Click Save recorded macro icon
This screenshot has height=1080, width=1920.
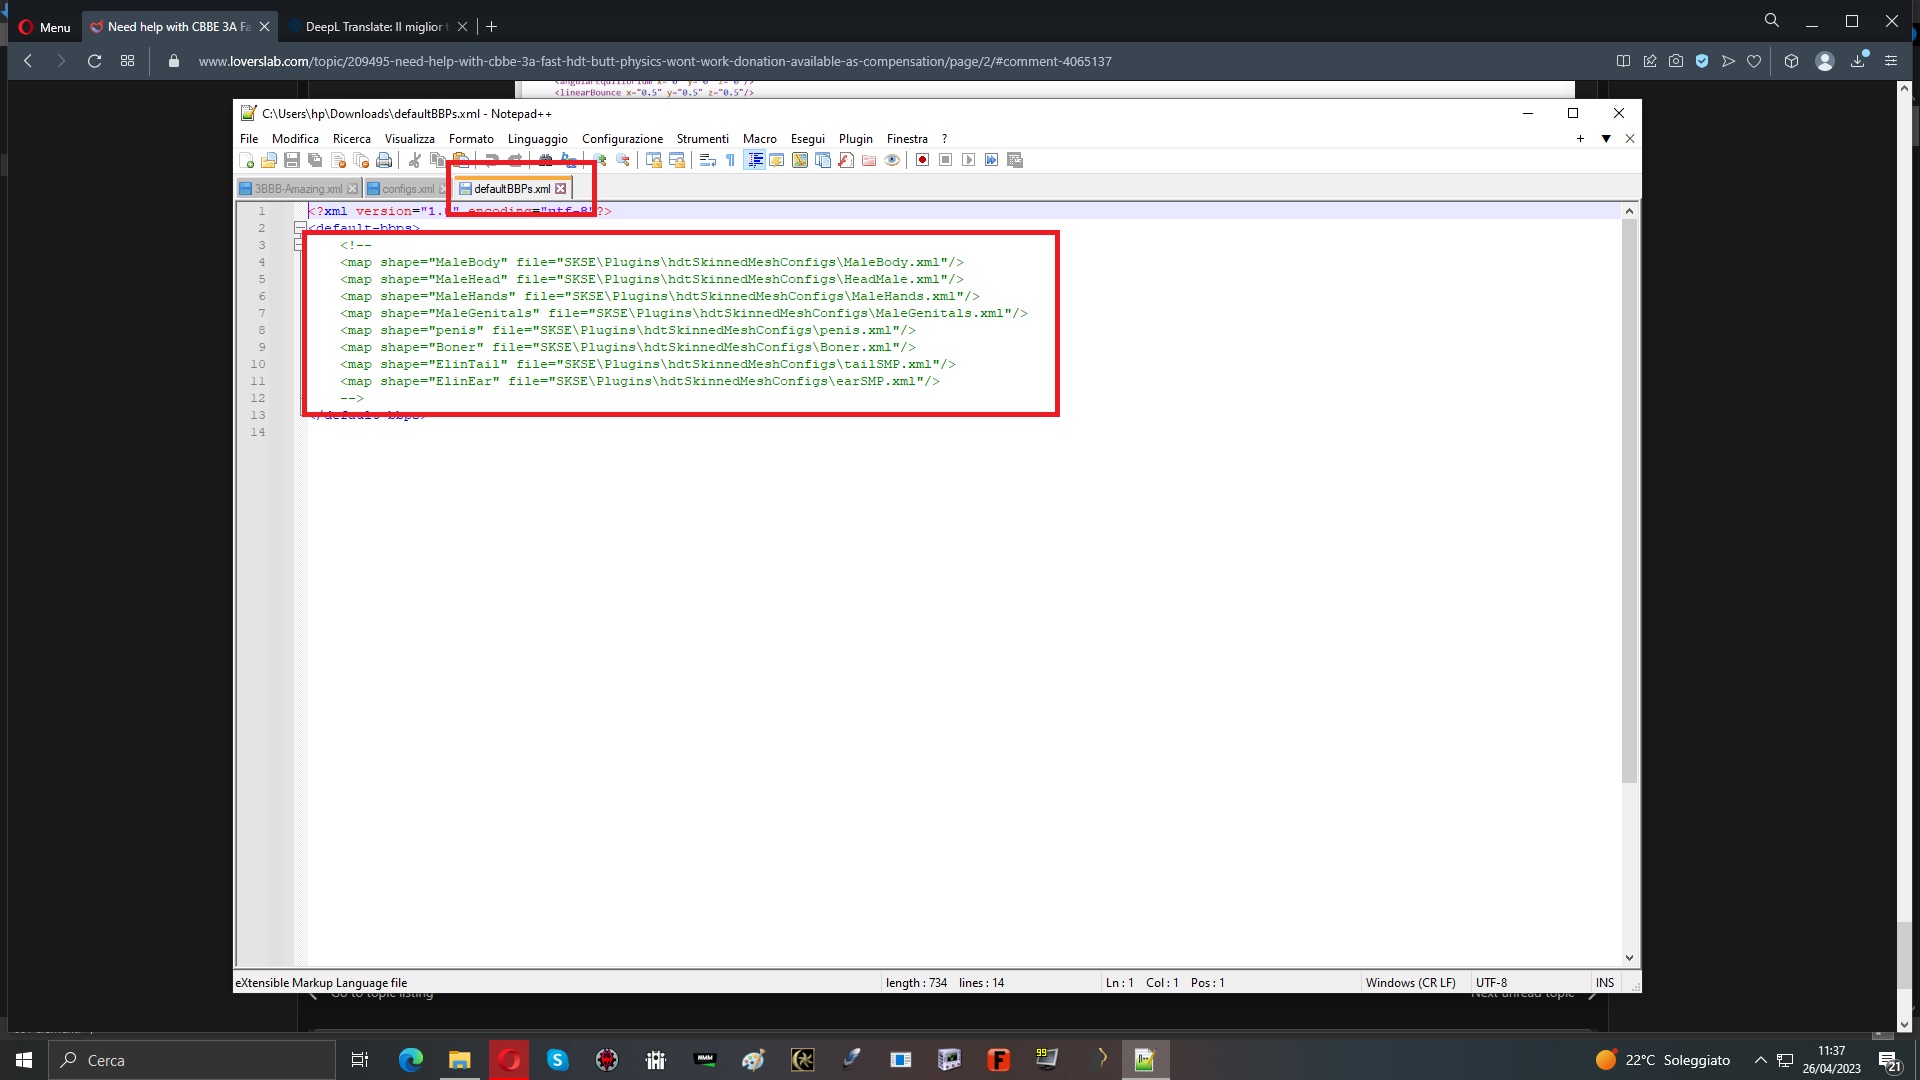(1015, 160)
